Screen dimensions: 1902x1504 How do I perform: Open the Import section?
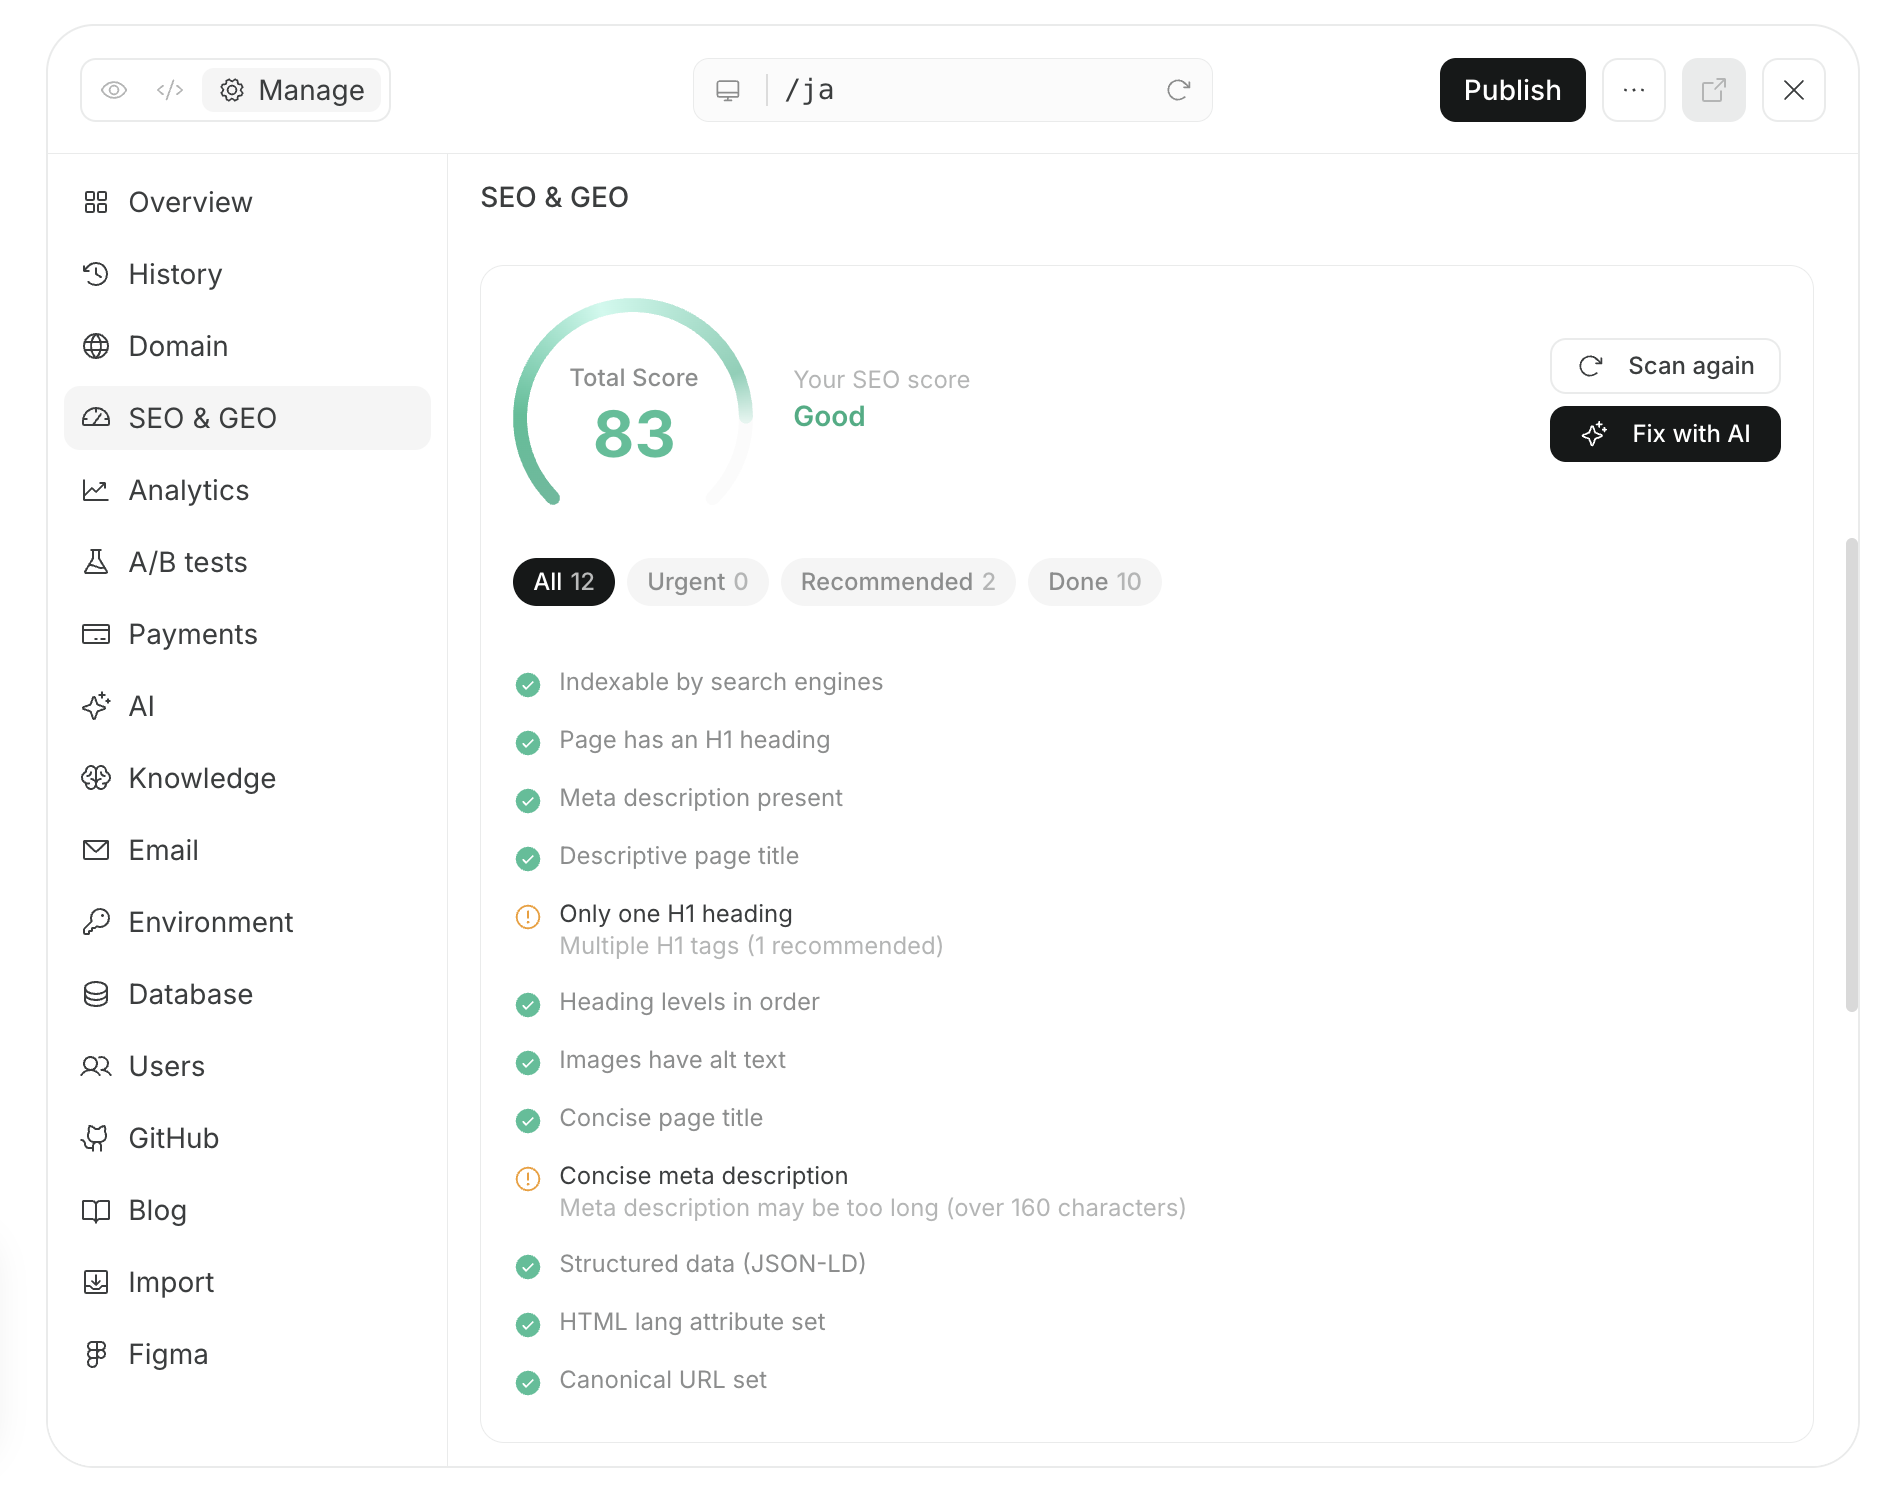pyautogui.click(x=247, y=1282)
